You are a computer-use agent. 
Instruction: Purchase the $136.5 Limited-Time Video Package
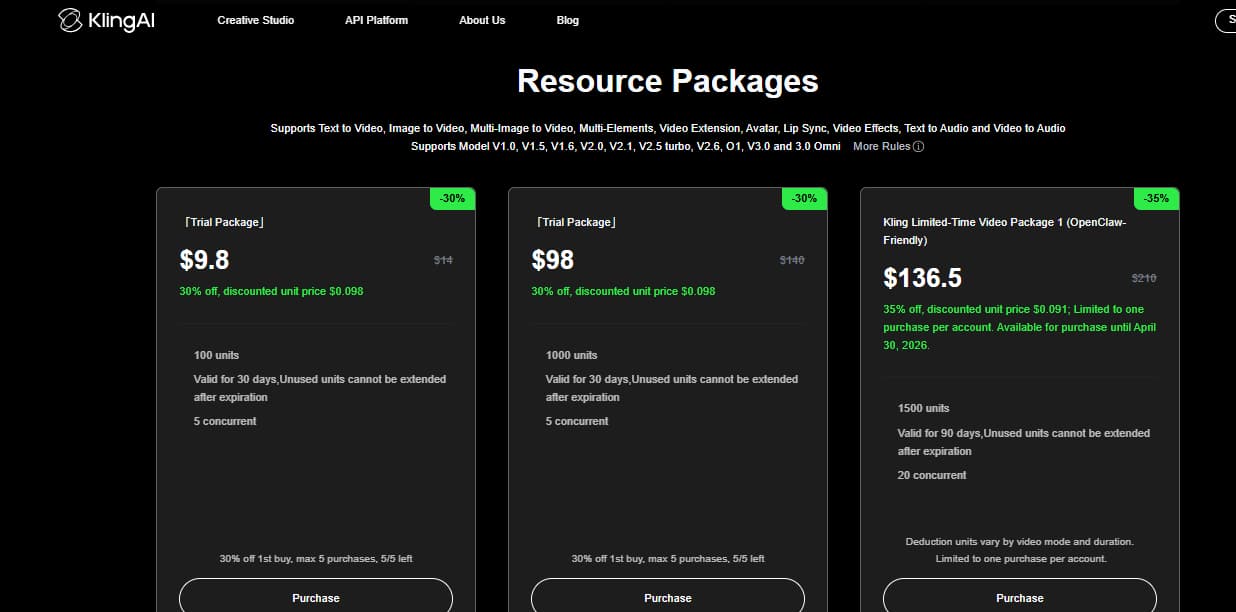click(1020, 597)
